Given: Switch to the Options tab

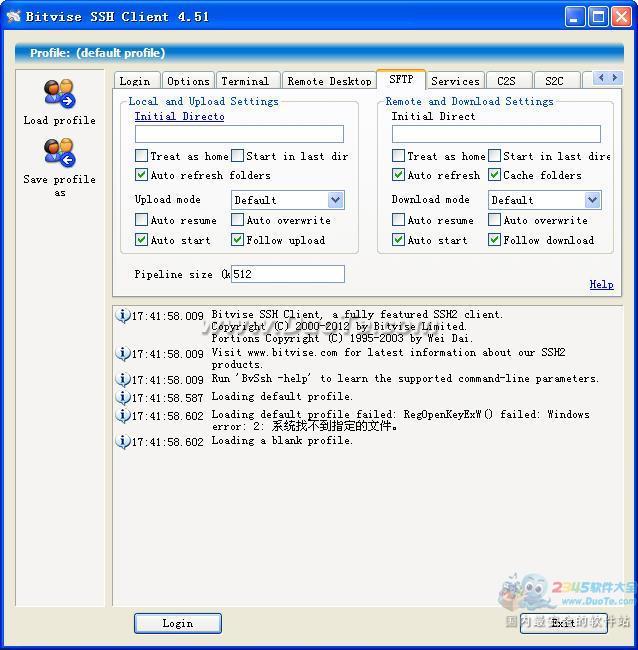Looking at the screenshot, I should coord(189,80).
